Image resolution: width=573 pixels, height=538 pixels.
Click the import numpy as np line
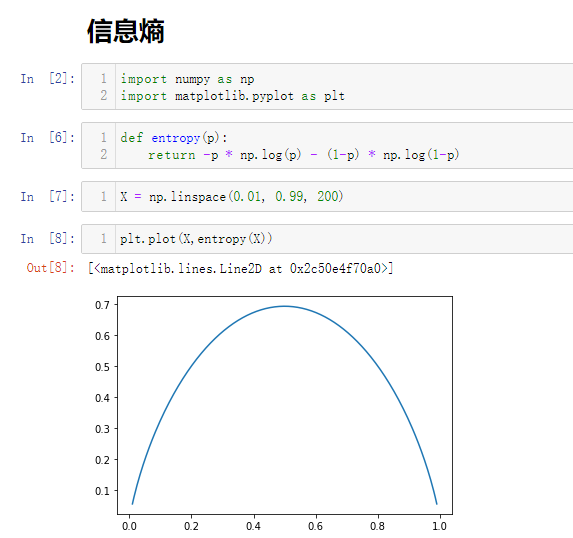click(187, 79)
